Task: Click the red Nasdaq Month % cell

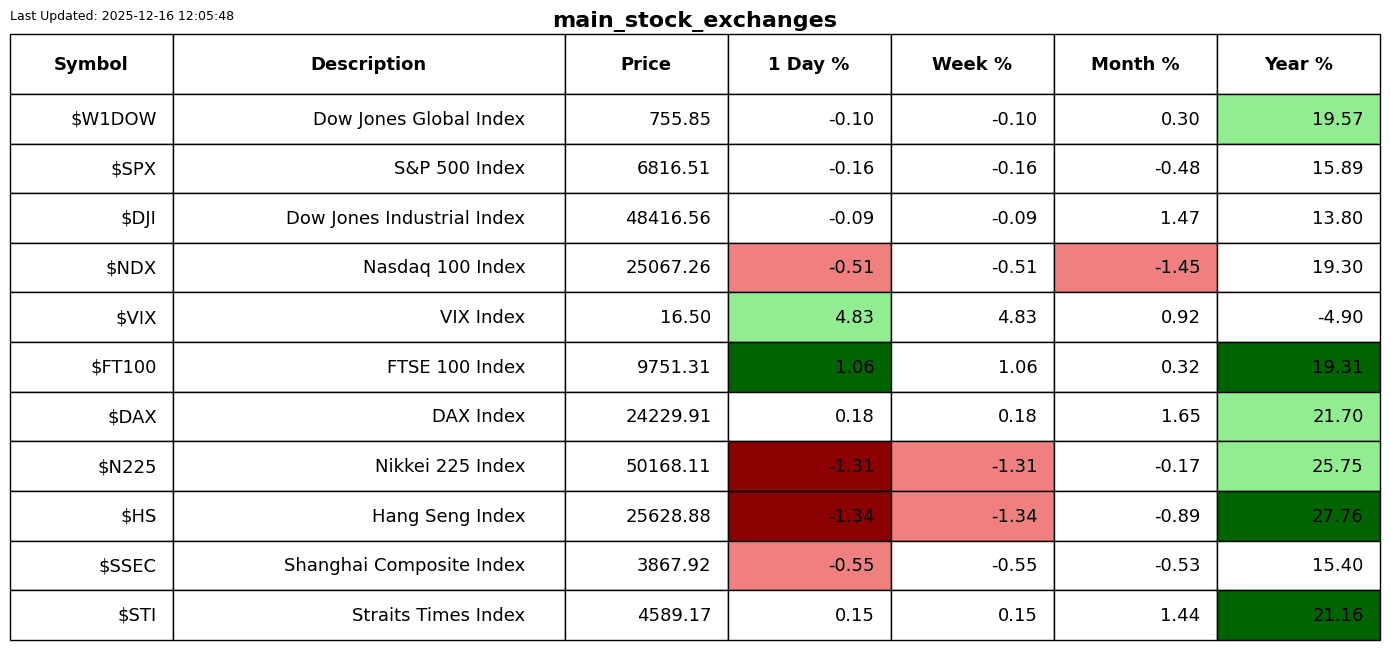Action: click(x=1135, y=268)
